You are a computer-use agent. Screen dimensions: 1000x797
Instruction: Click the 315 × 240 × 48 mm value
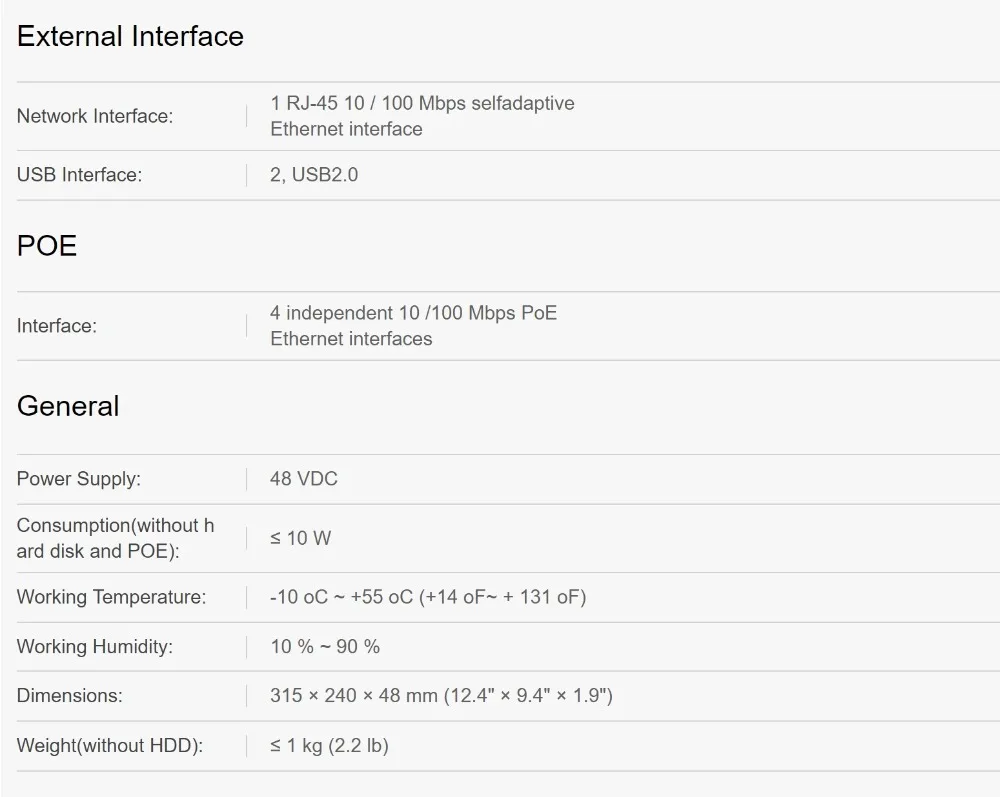(441, 696)
